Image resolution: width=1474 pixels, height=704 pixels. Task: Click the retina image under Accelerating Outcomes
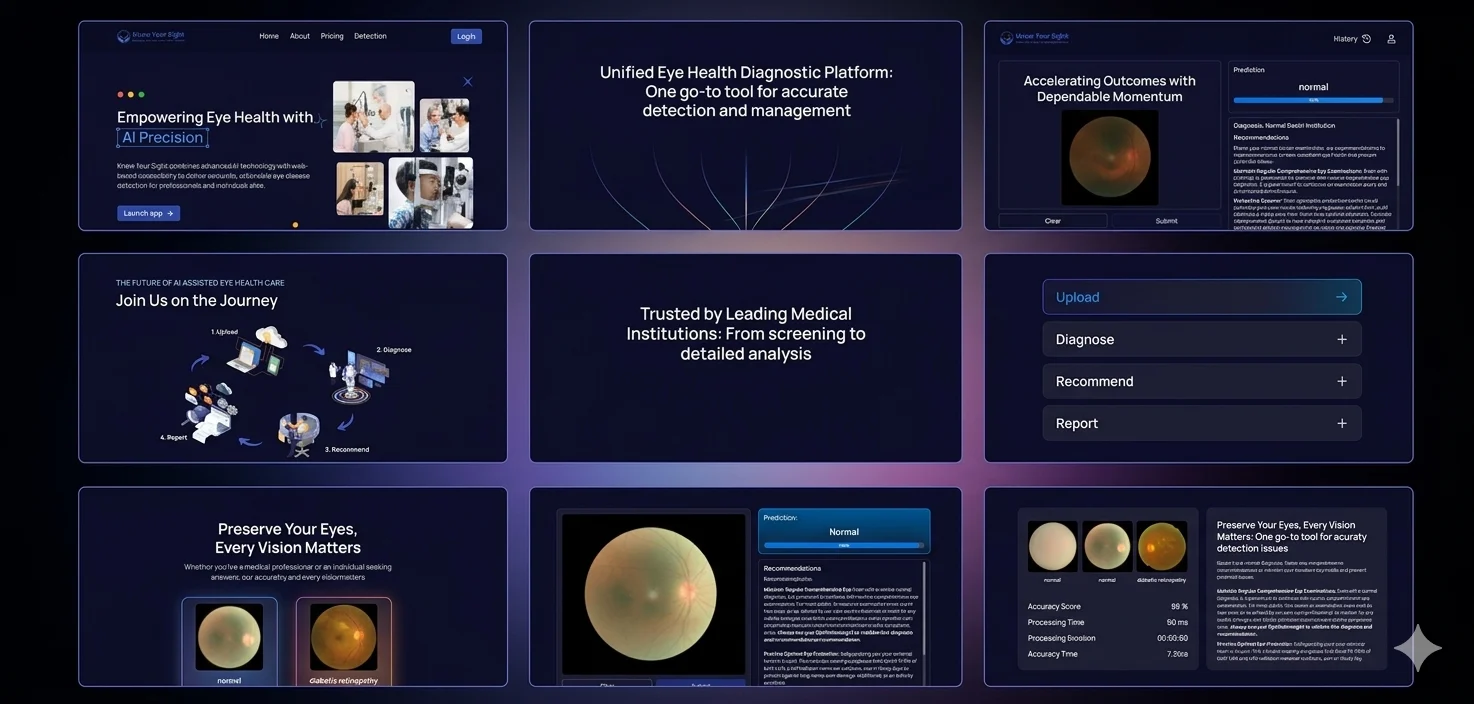1110,158
